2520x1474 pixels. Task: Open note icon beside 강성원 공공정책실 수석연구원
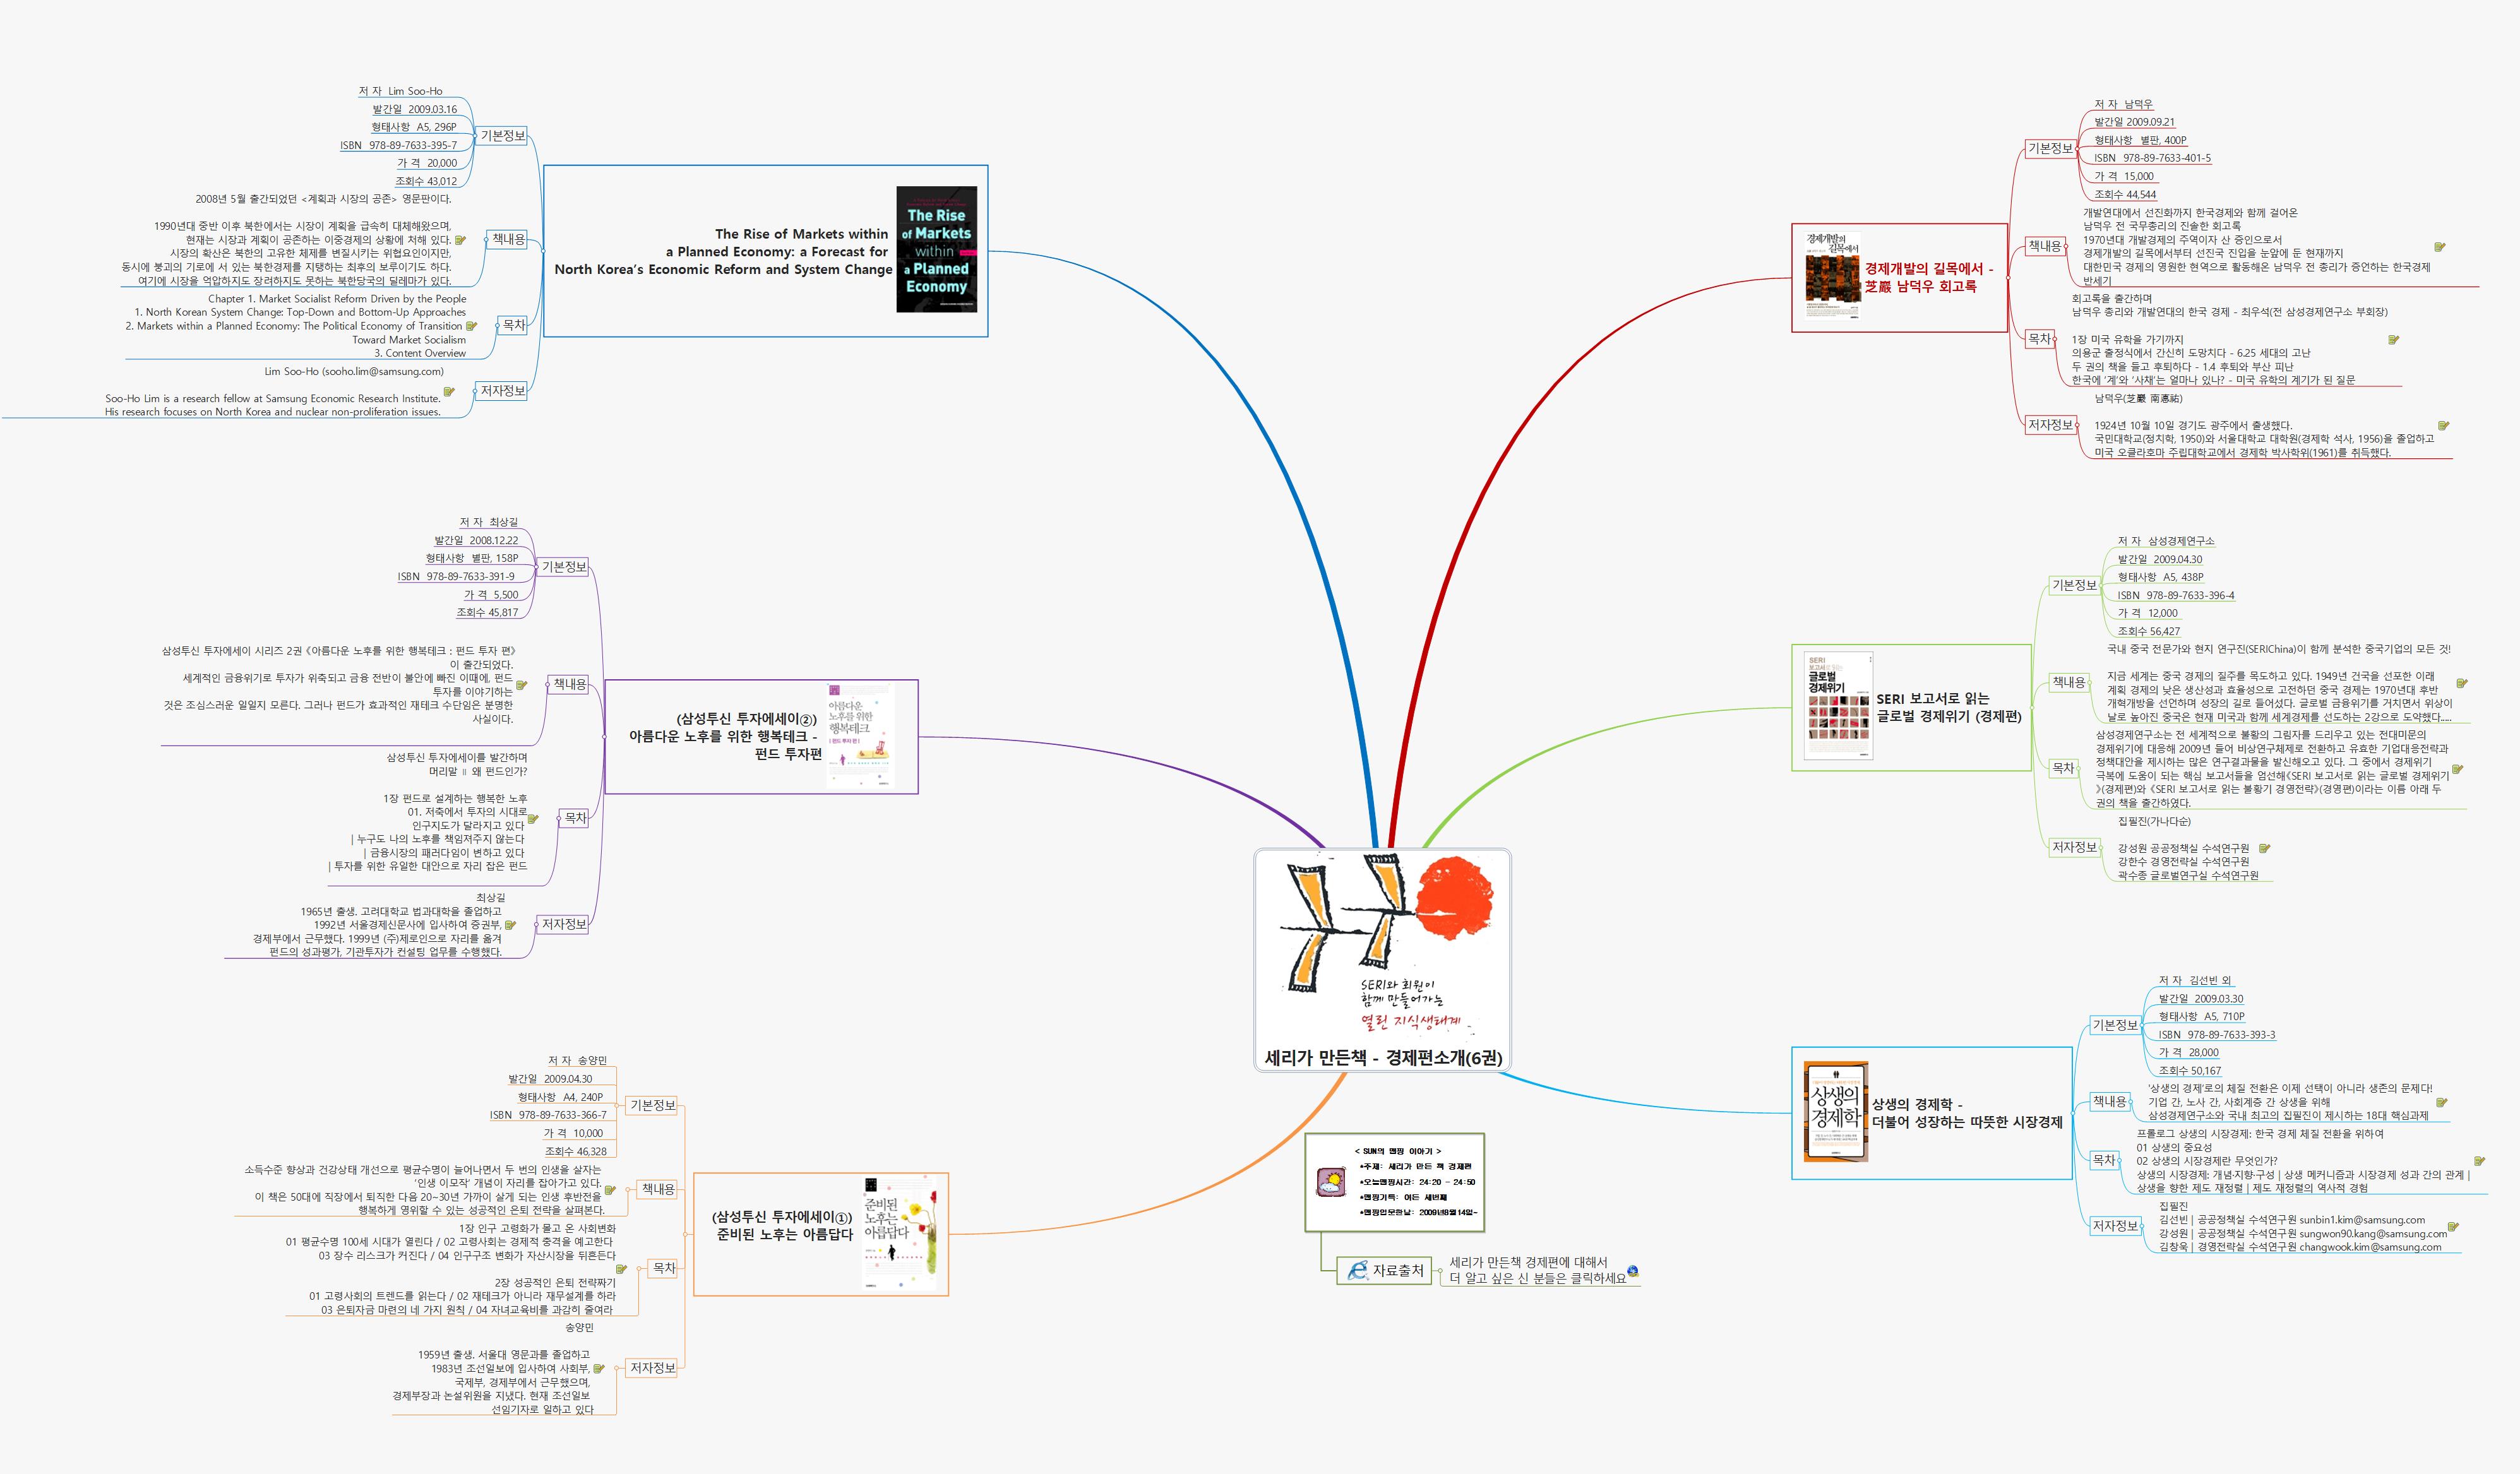point(2264,848)
